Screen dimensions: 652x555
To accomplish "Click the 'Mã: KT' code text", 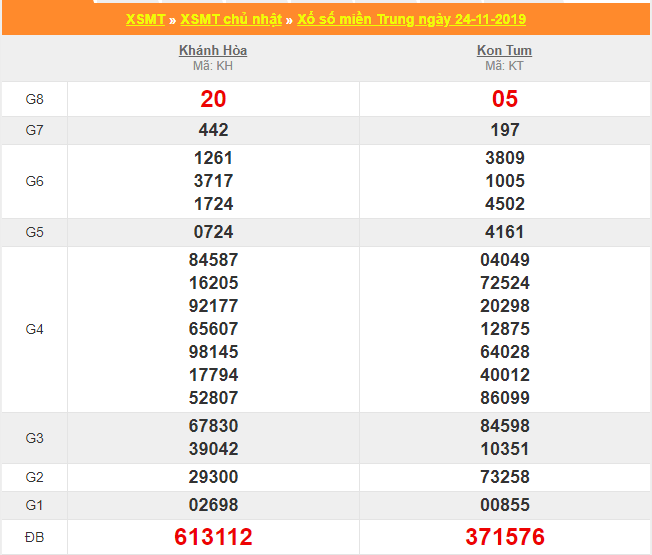I will coord(504,66).
